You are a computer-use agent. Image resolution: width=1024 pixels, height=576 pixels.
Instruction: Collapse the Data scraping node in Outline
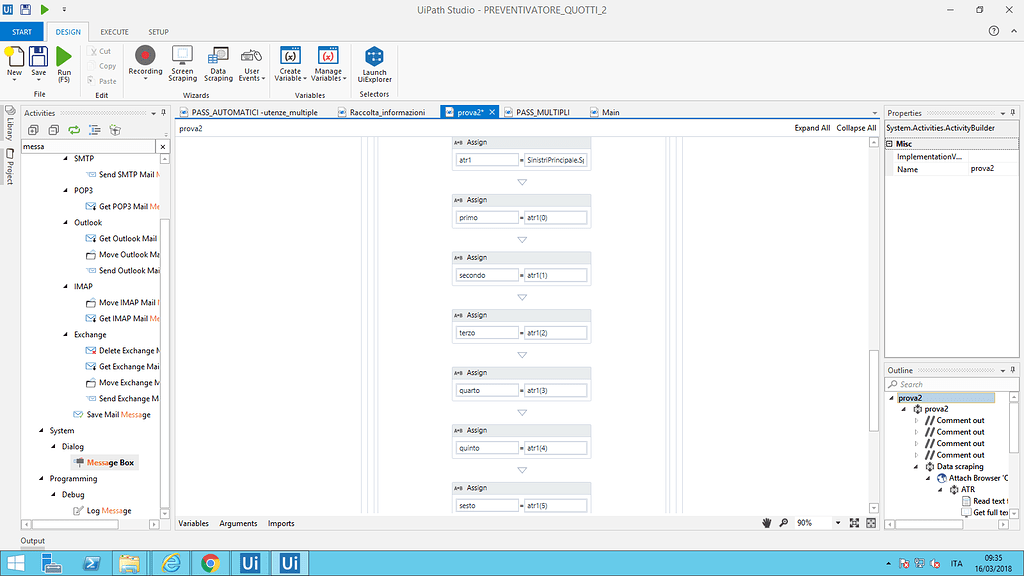click(915, 466)
